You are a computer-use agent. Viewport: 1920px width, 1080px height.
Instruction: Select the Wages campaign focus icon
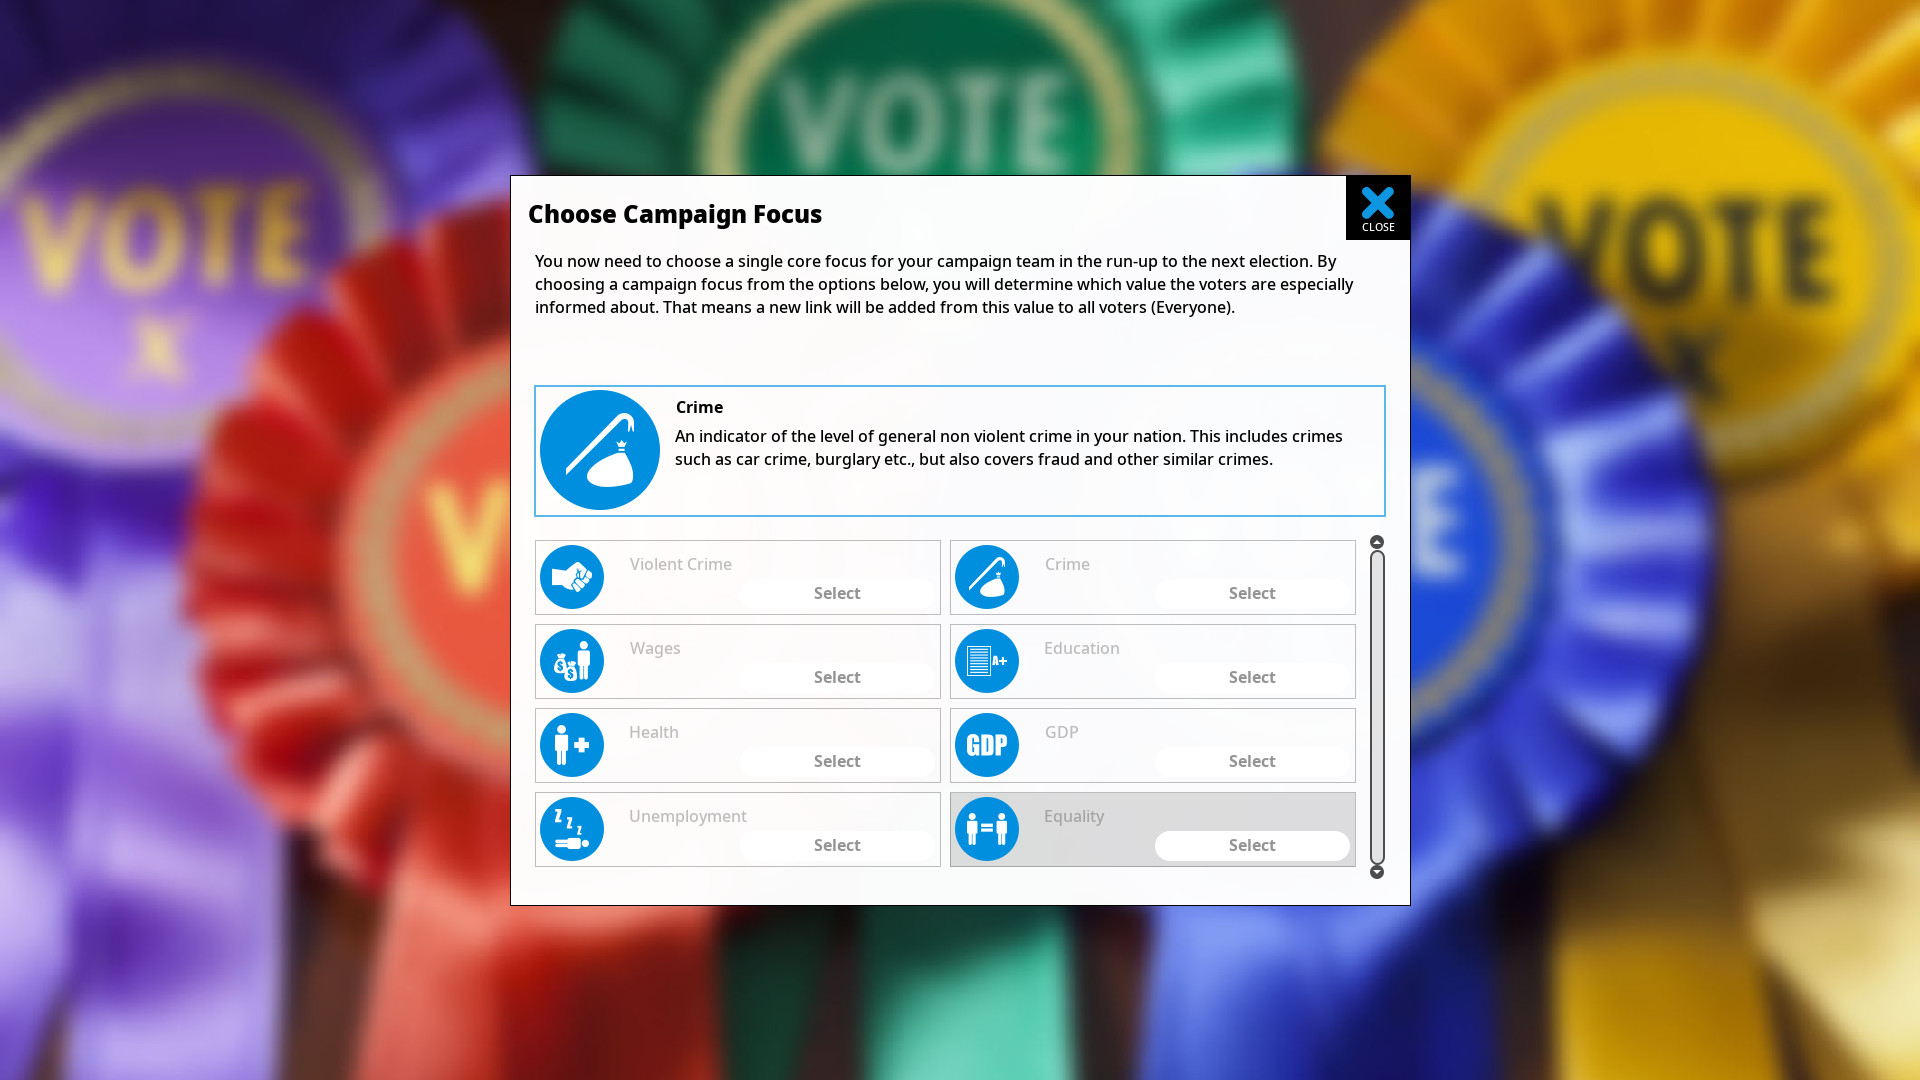pos(571,661)
